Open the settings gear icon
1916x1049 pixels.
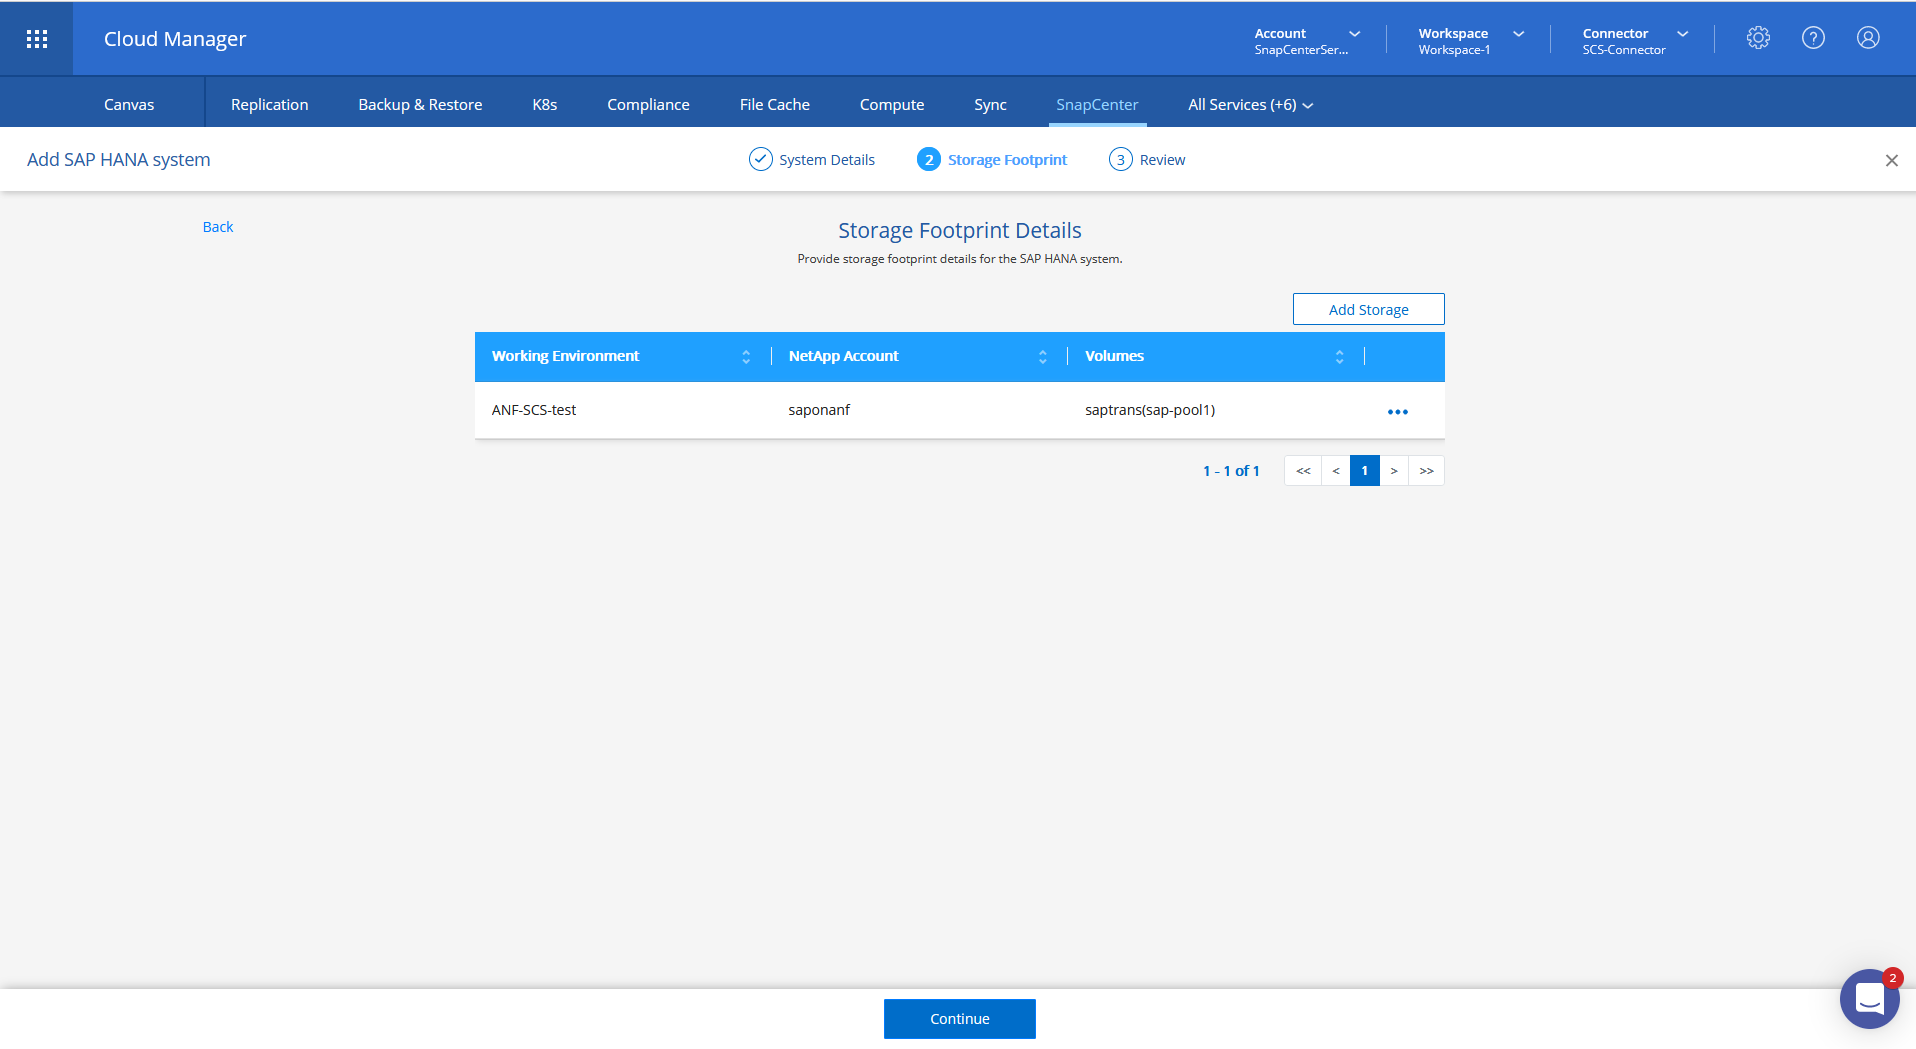pyautogui.click(x=1758, y=38)
